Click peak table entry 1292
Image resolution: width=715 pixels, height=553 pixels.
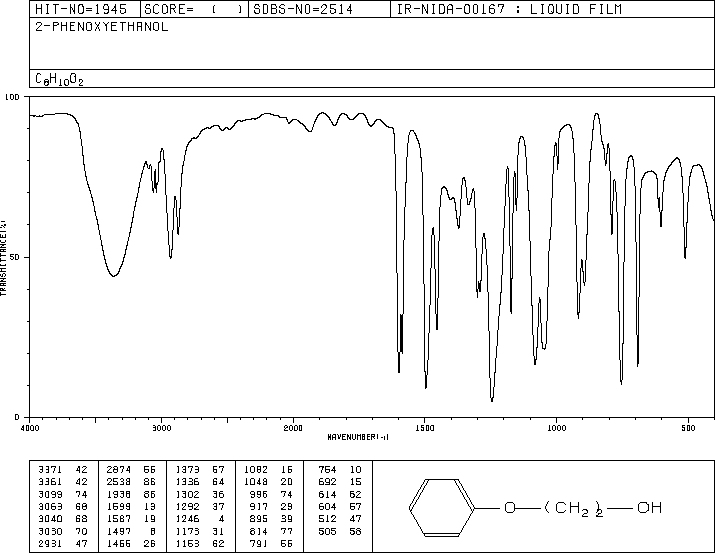click(x=187, y=506)
